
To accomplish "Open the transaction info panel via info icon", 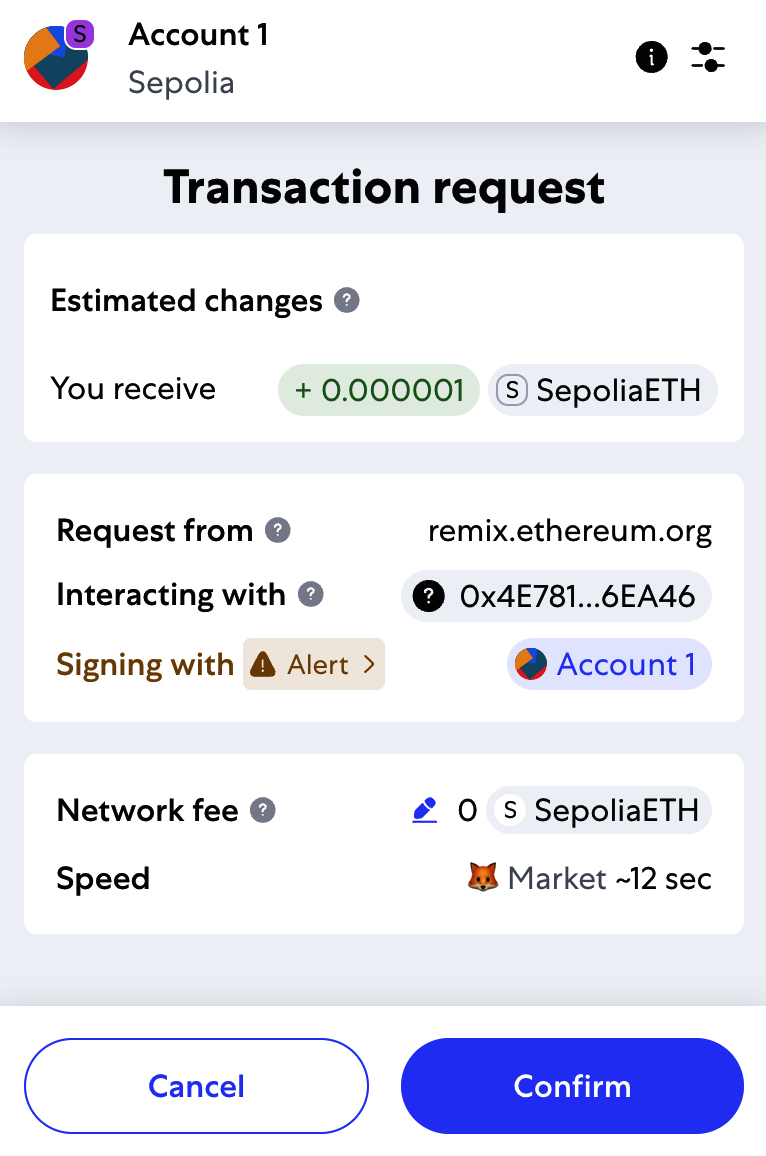I will (x=652, y=57).
